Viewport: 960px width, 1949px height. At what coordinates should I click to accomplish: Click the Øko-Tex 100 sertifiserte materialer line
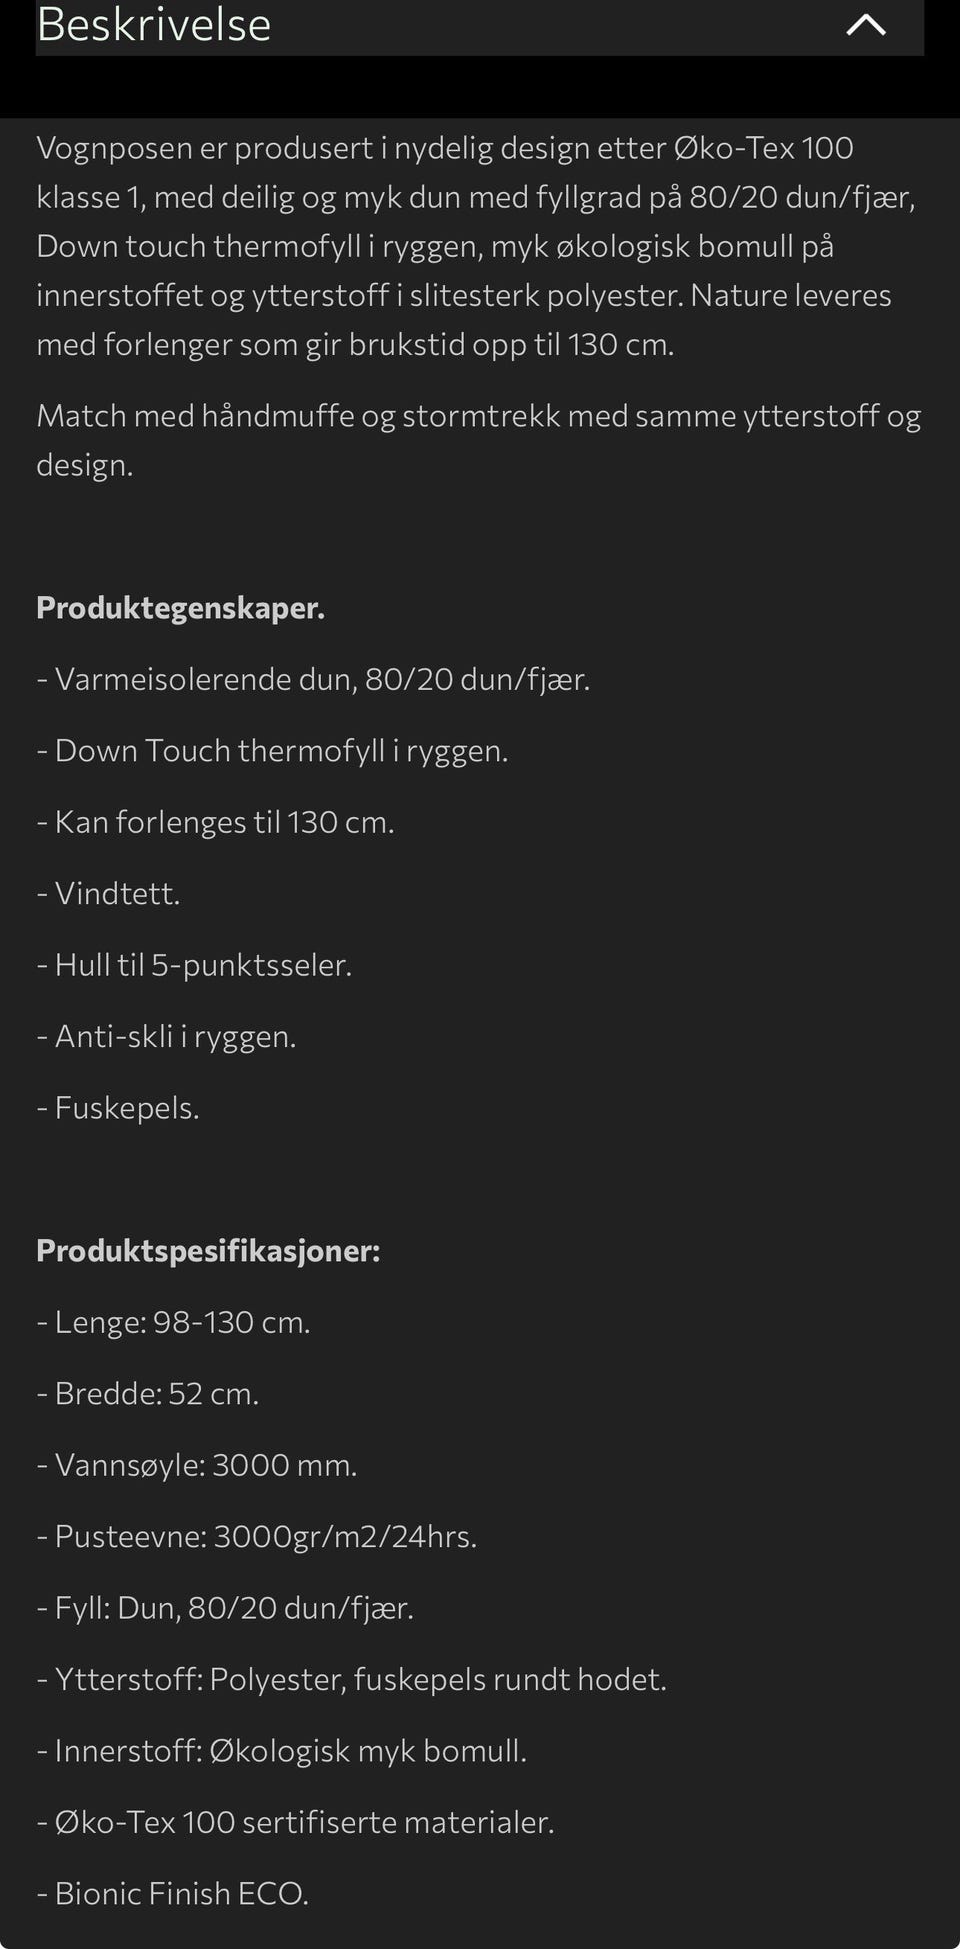click(295, 1822)
